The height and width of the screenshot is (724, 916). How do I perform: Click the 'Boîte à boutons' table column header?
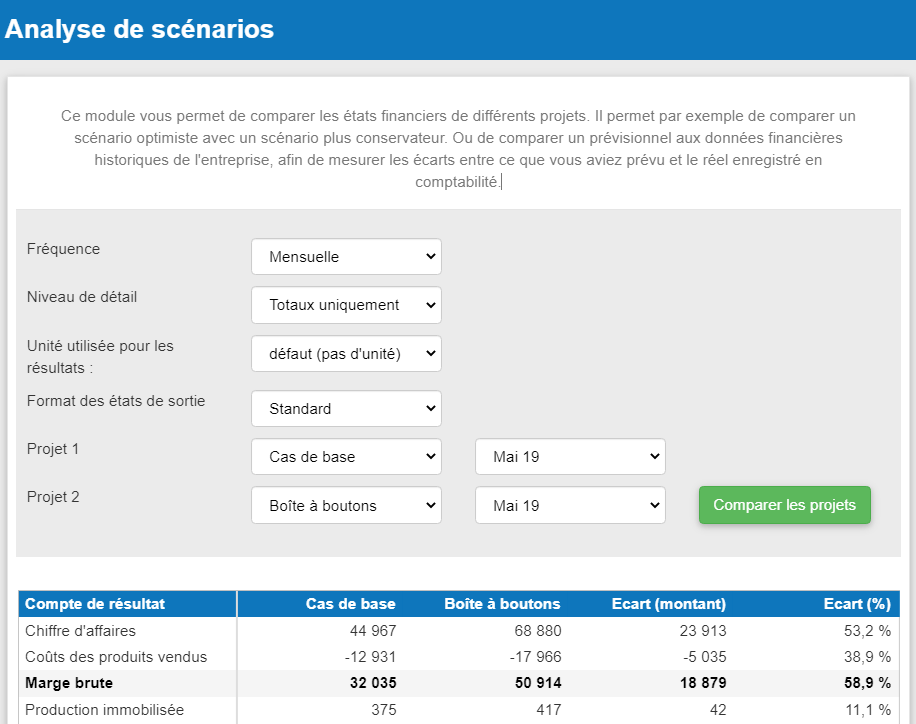[502, 604]
